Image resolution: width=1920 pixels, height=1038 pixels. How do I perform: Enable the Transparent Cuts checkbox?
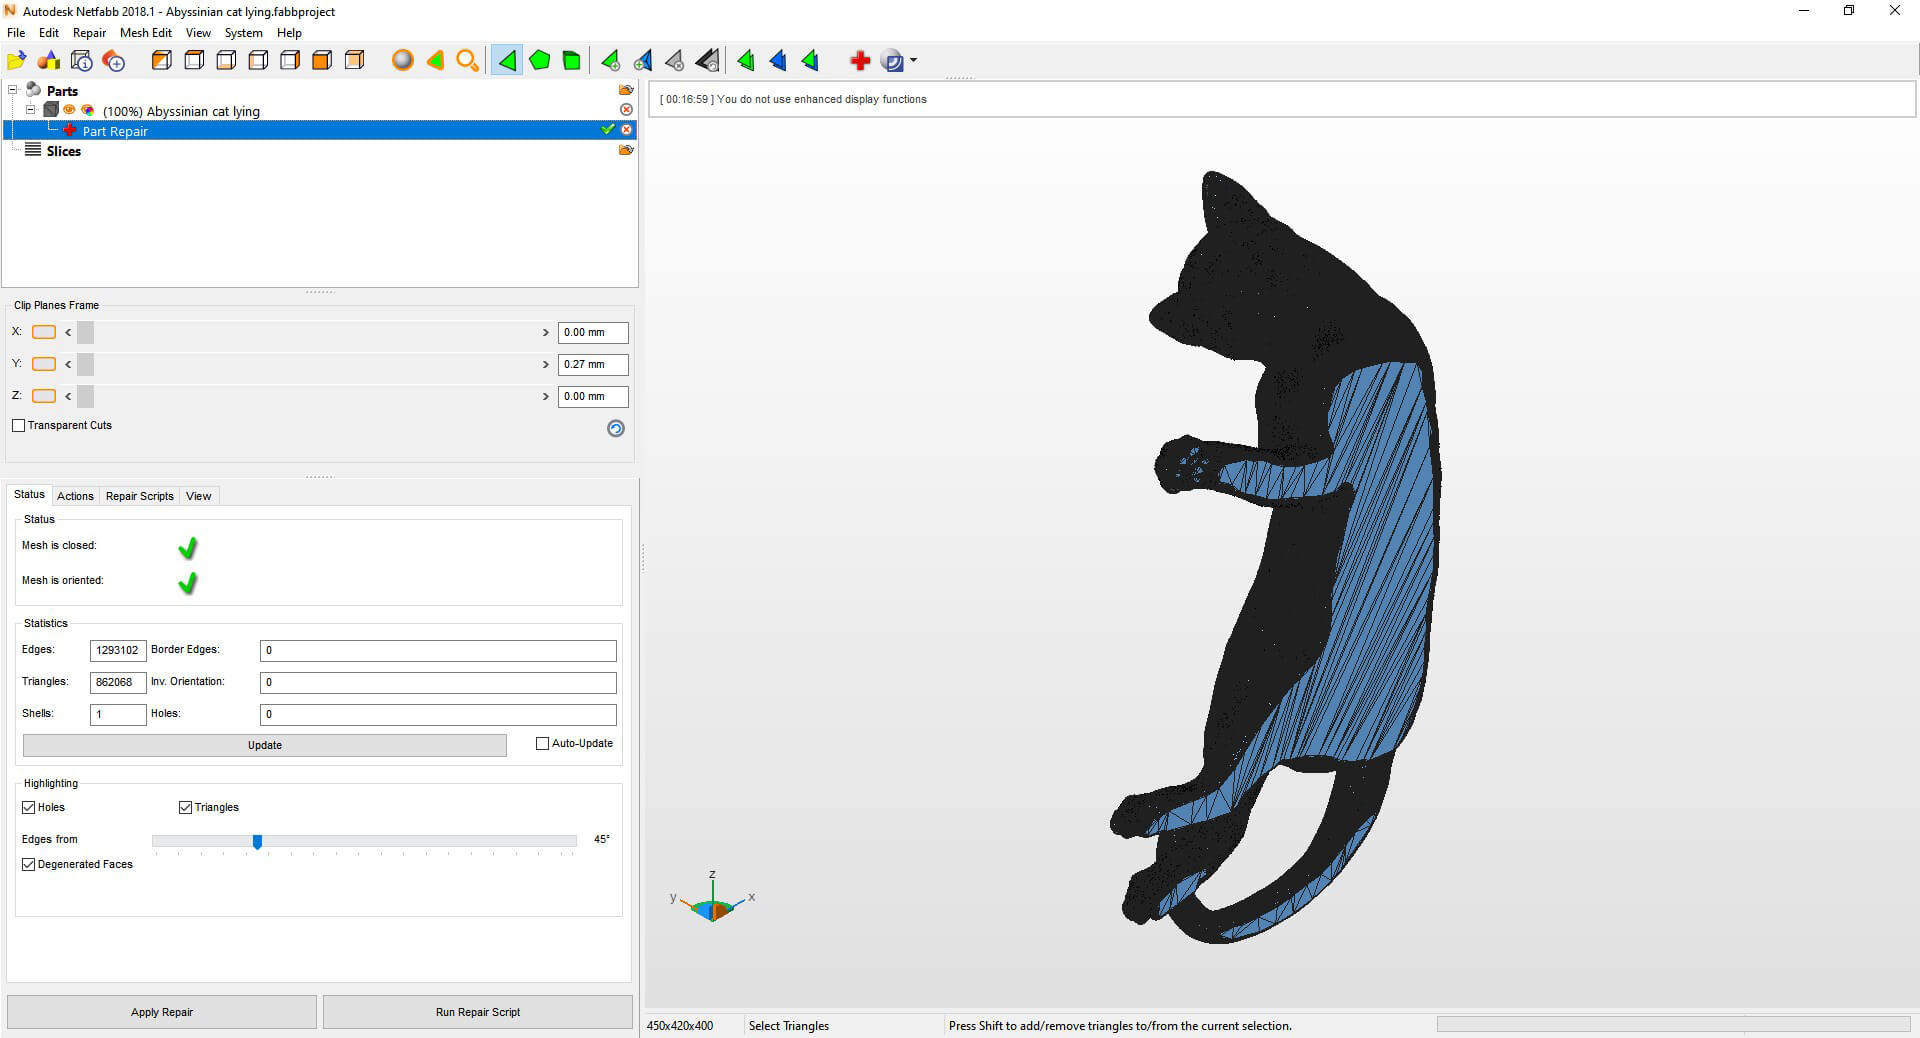[x=19, y=426]
